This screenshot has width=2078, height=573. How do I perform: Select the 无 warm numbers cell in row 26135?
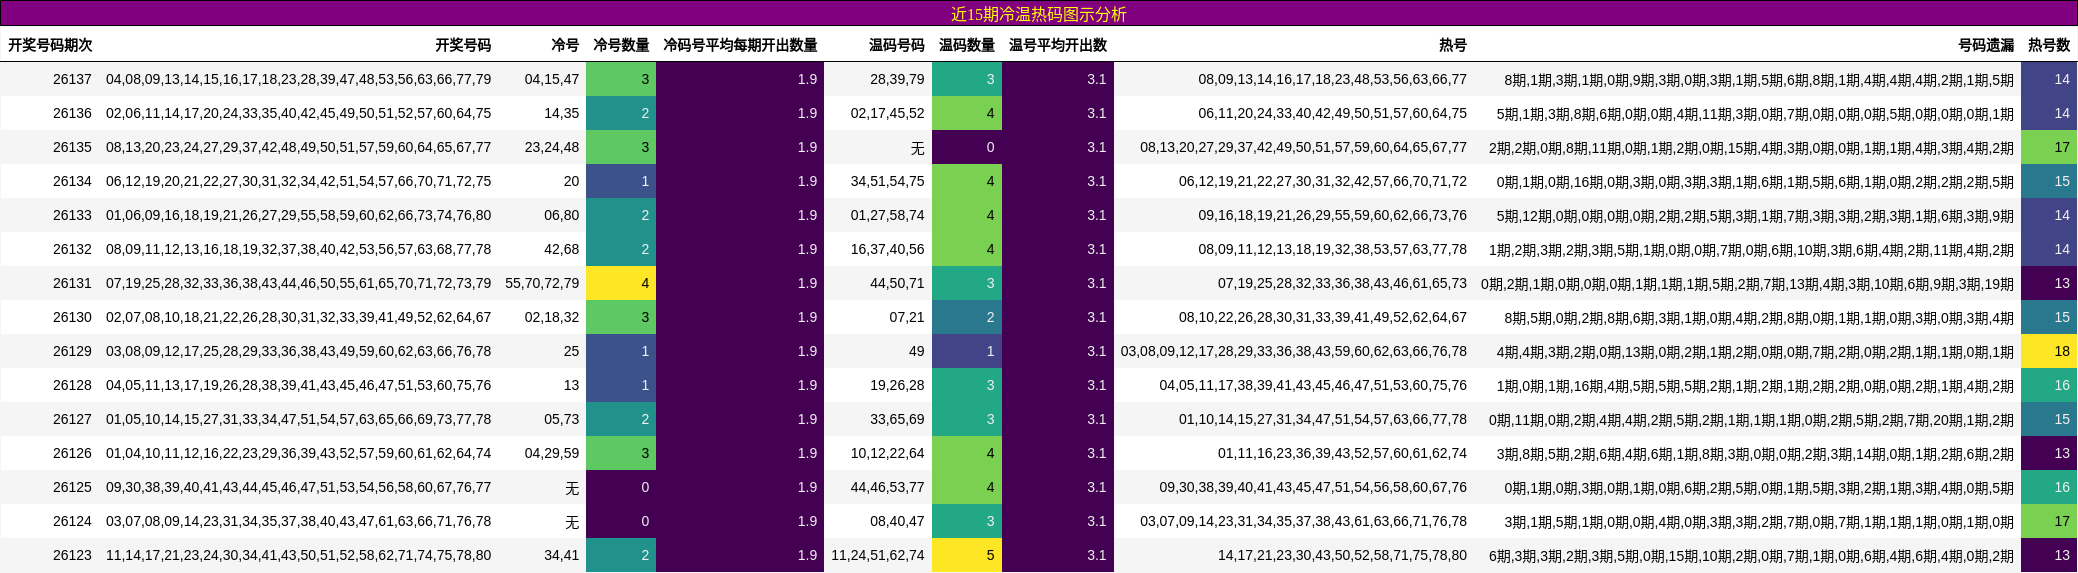917,147
